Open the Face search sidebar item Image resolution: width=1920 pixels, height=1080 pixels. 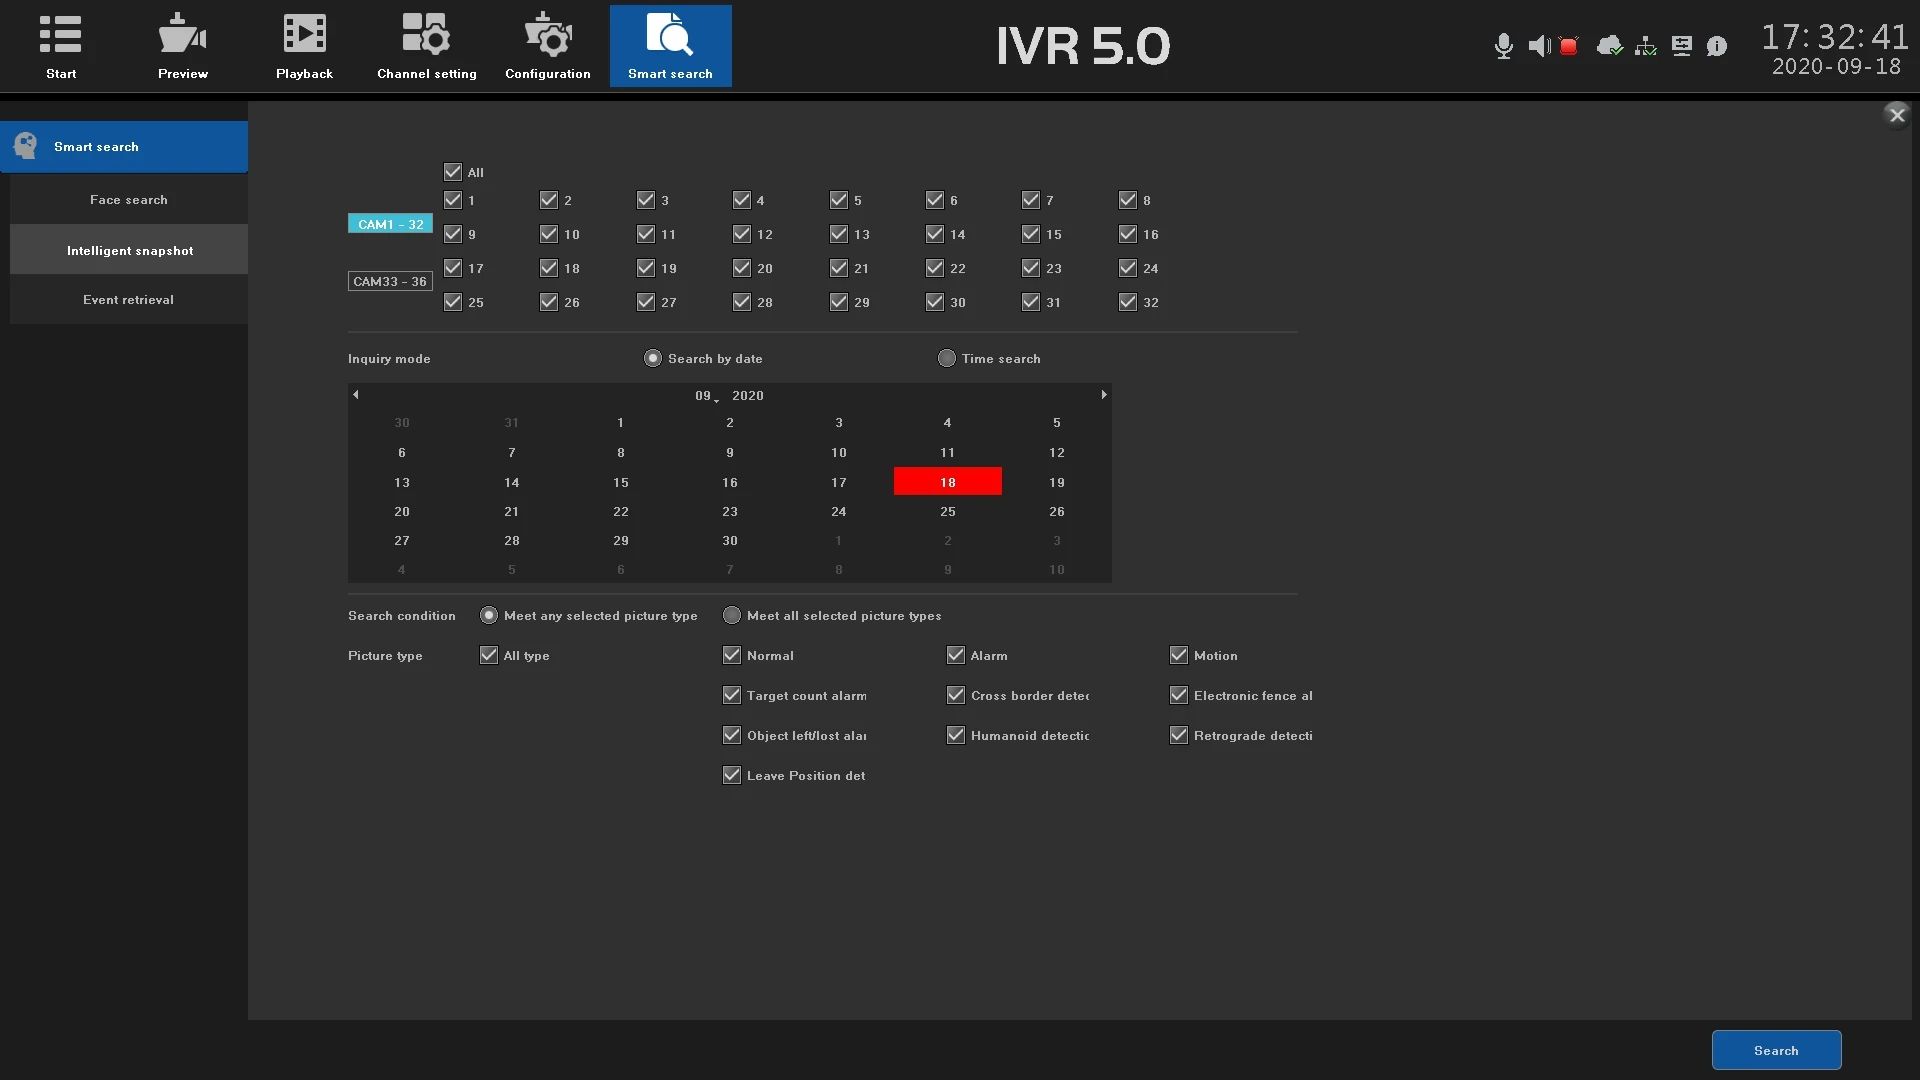129,200
